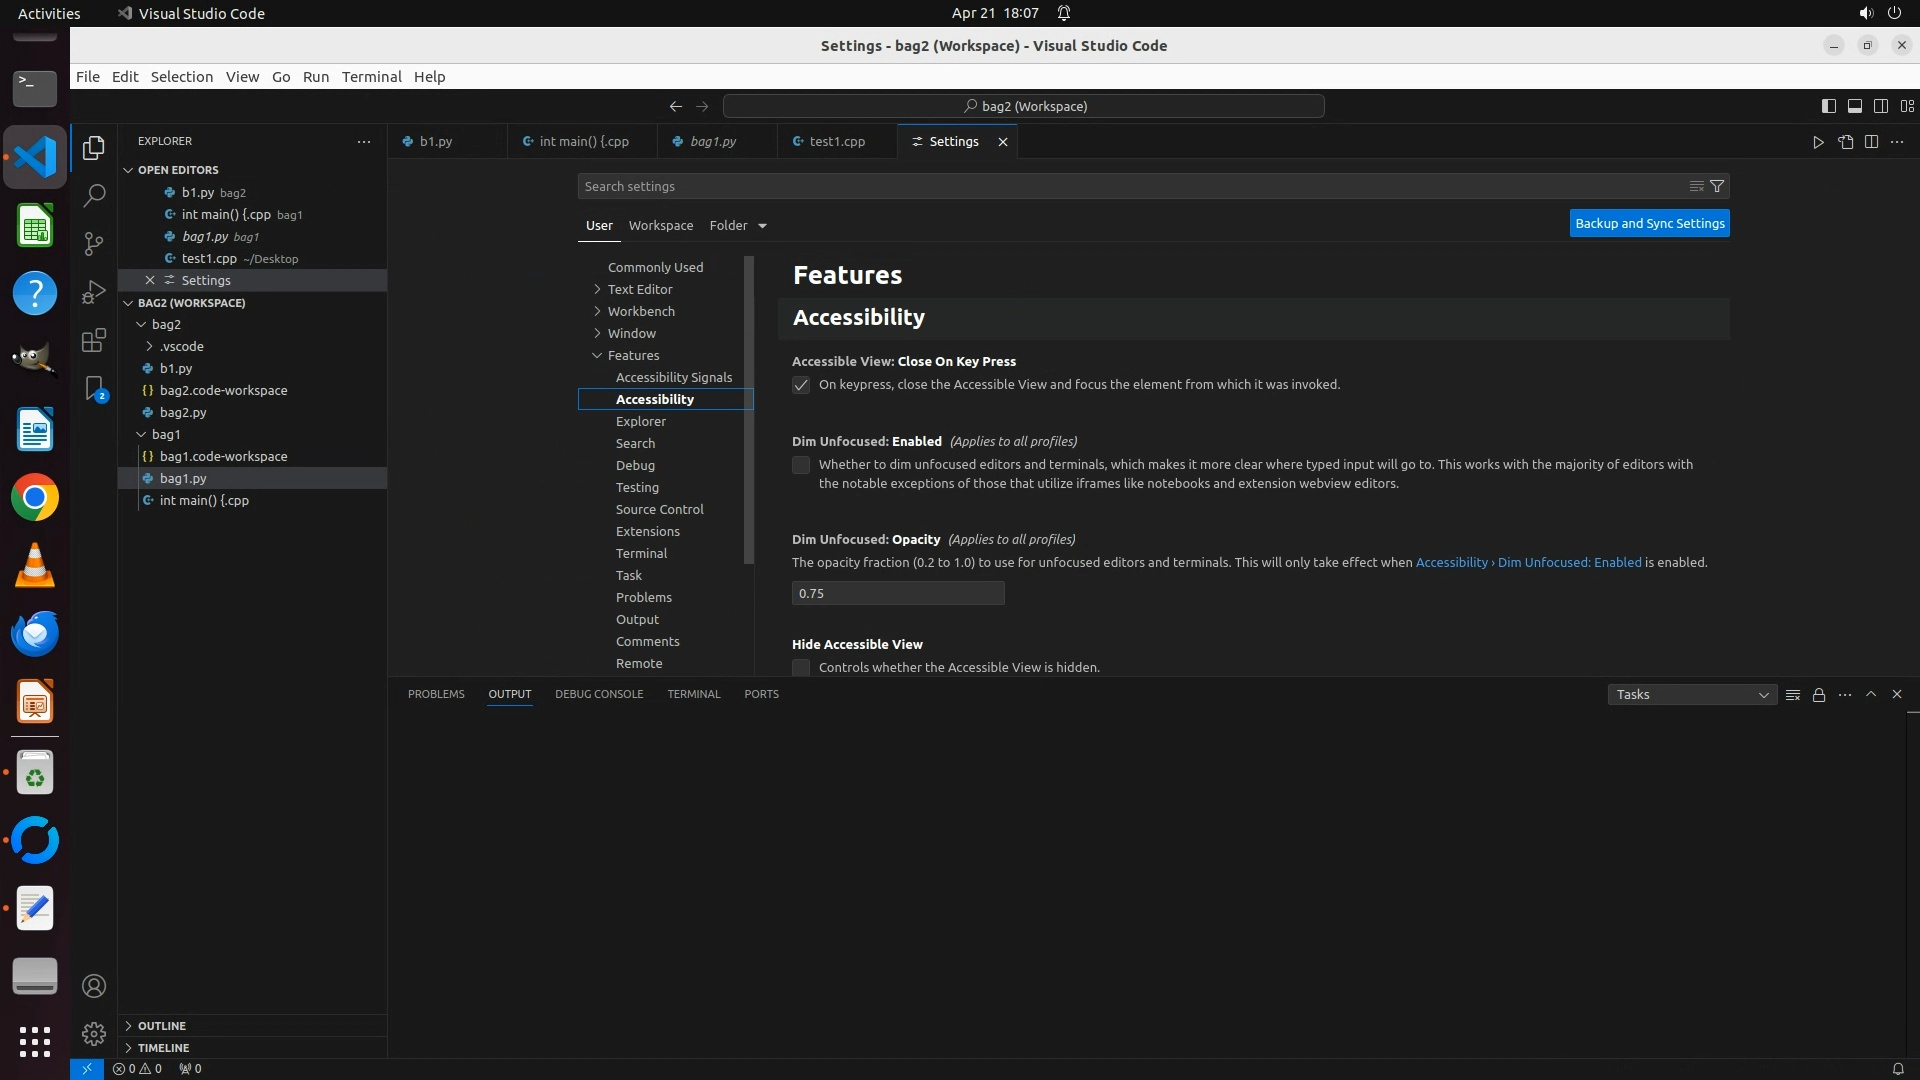
Task: Open the Tasks output channel dropdown
Action: 1692,695
